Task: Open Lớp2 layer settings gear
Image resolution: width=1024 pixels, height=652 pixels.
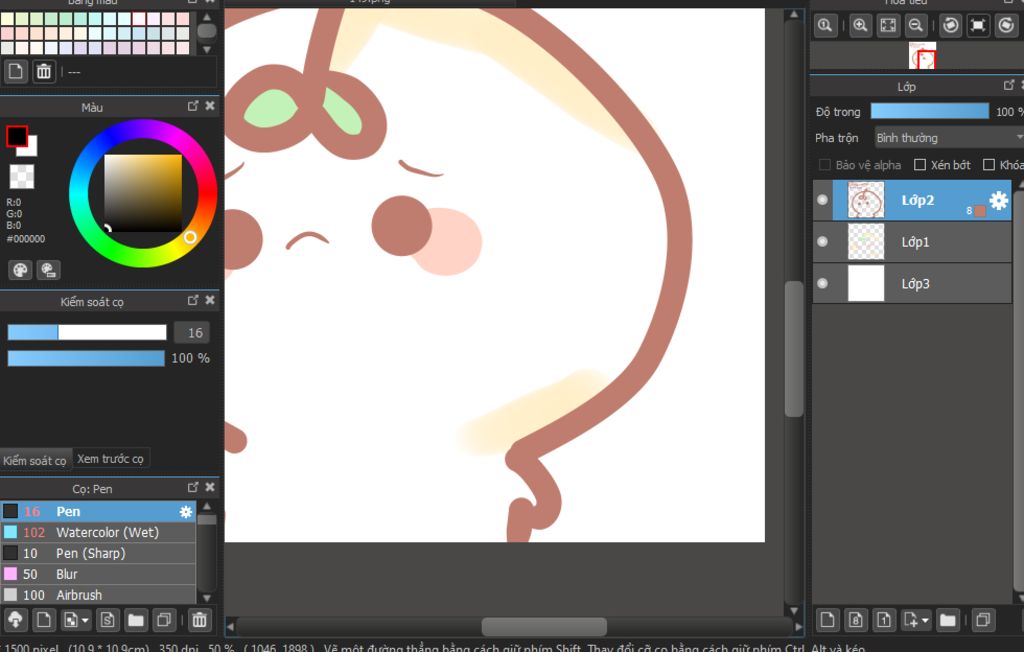Action: 999,200
